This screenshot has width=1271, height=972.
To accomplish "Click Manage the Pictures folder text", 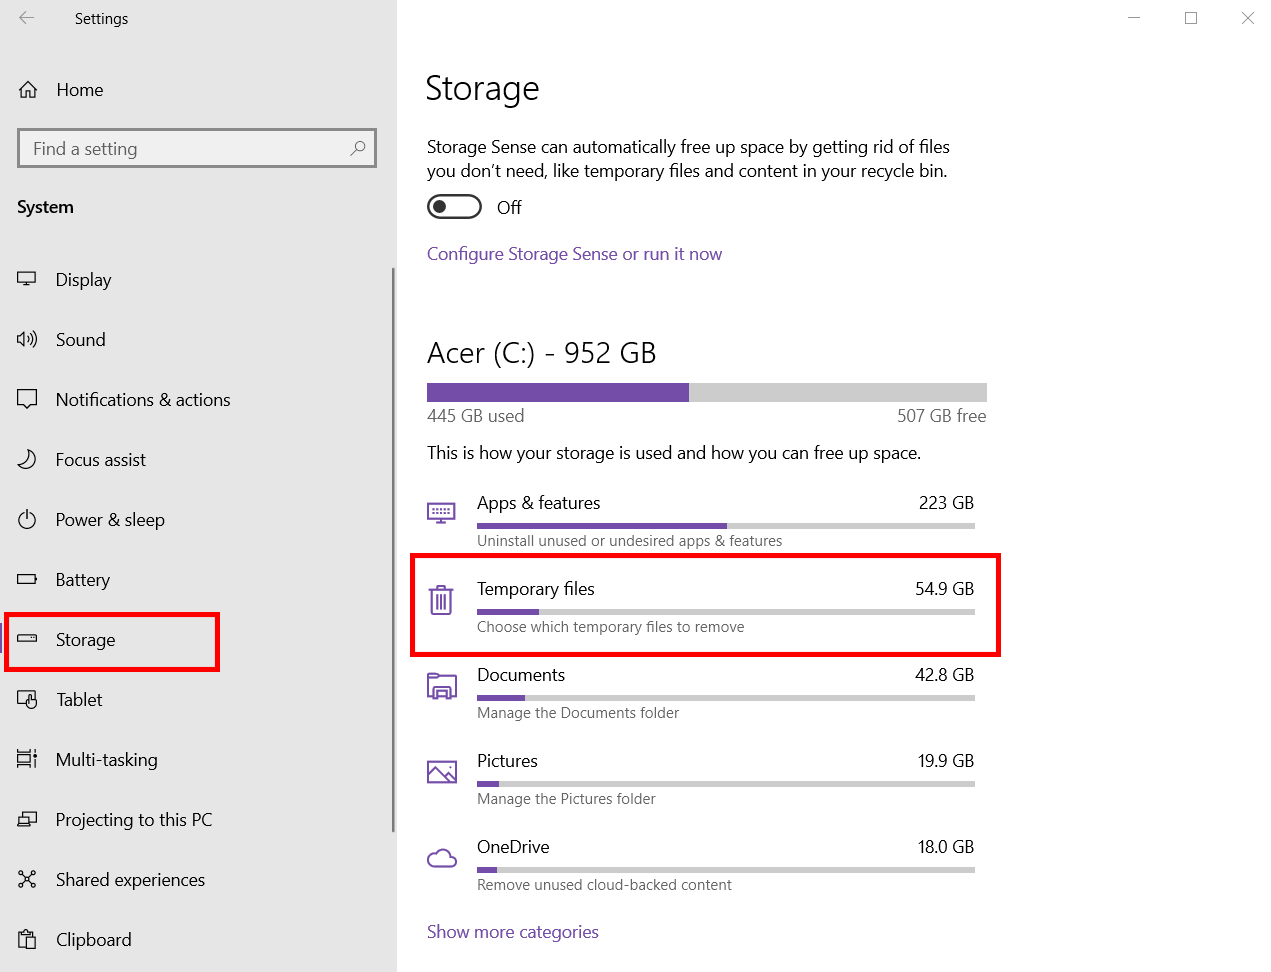I will [566, 799].
